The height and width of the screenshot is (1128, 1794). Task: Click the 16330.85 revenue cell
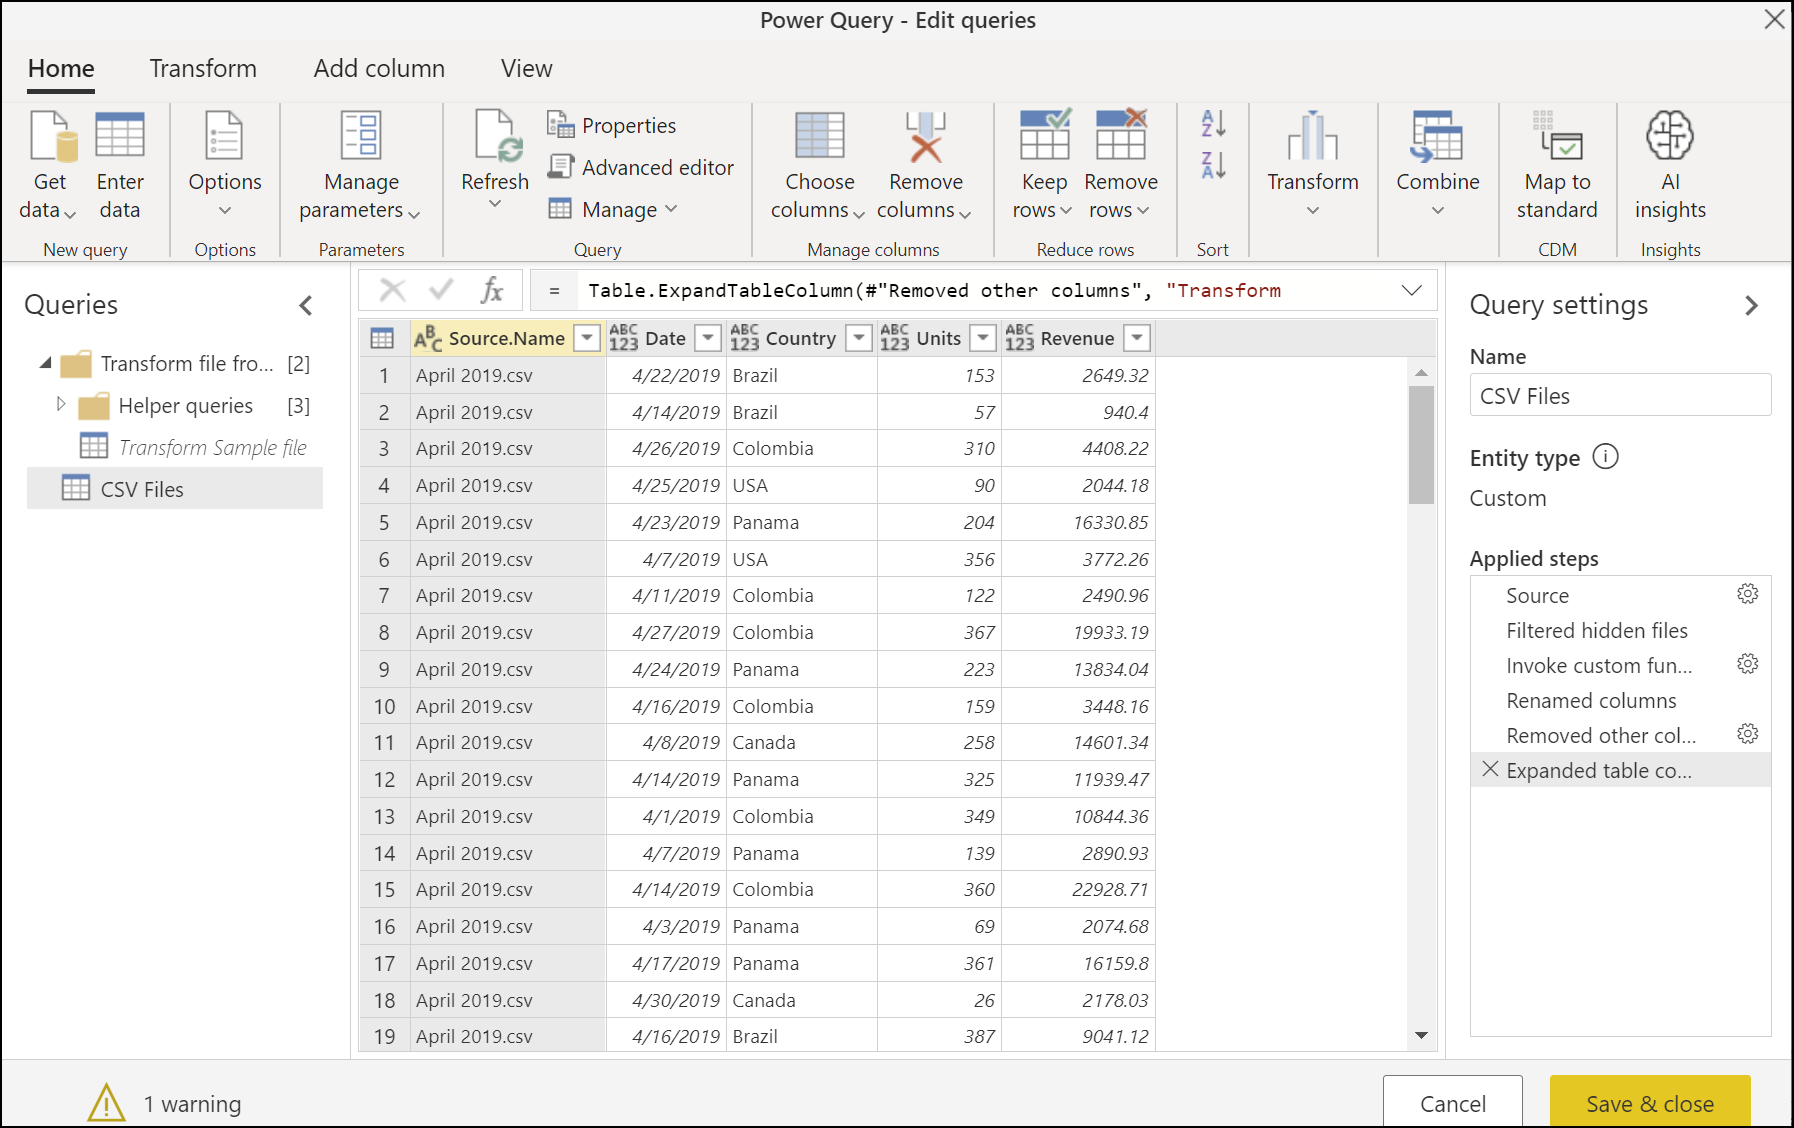[1078, 522]
